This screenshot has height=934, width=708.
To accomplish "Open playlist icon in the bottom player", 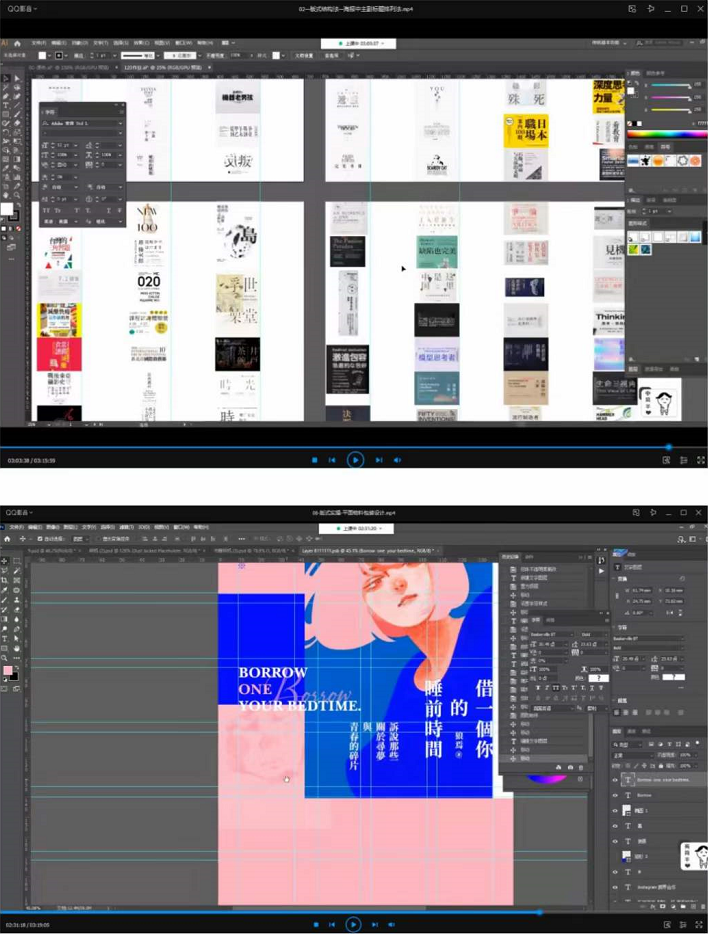I will 684,924.
